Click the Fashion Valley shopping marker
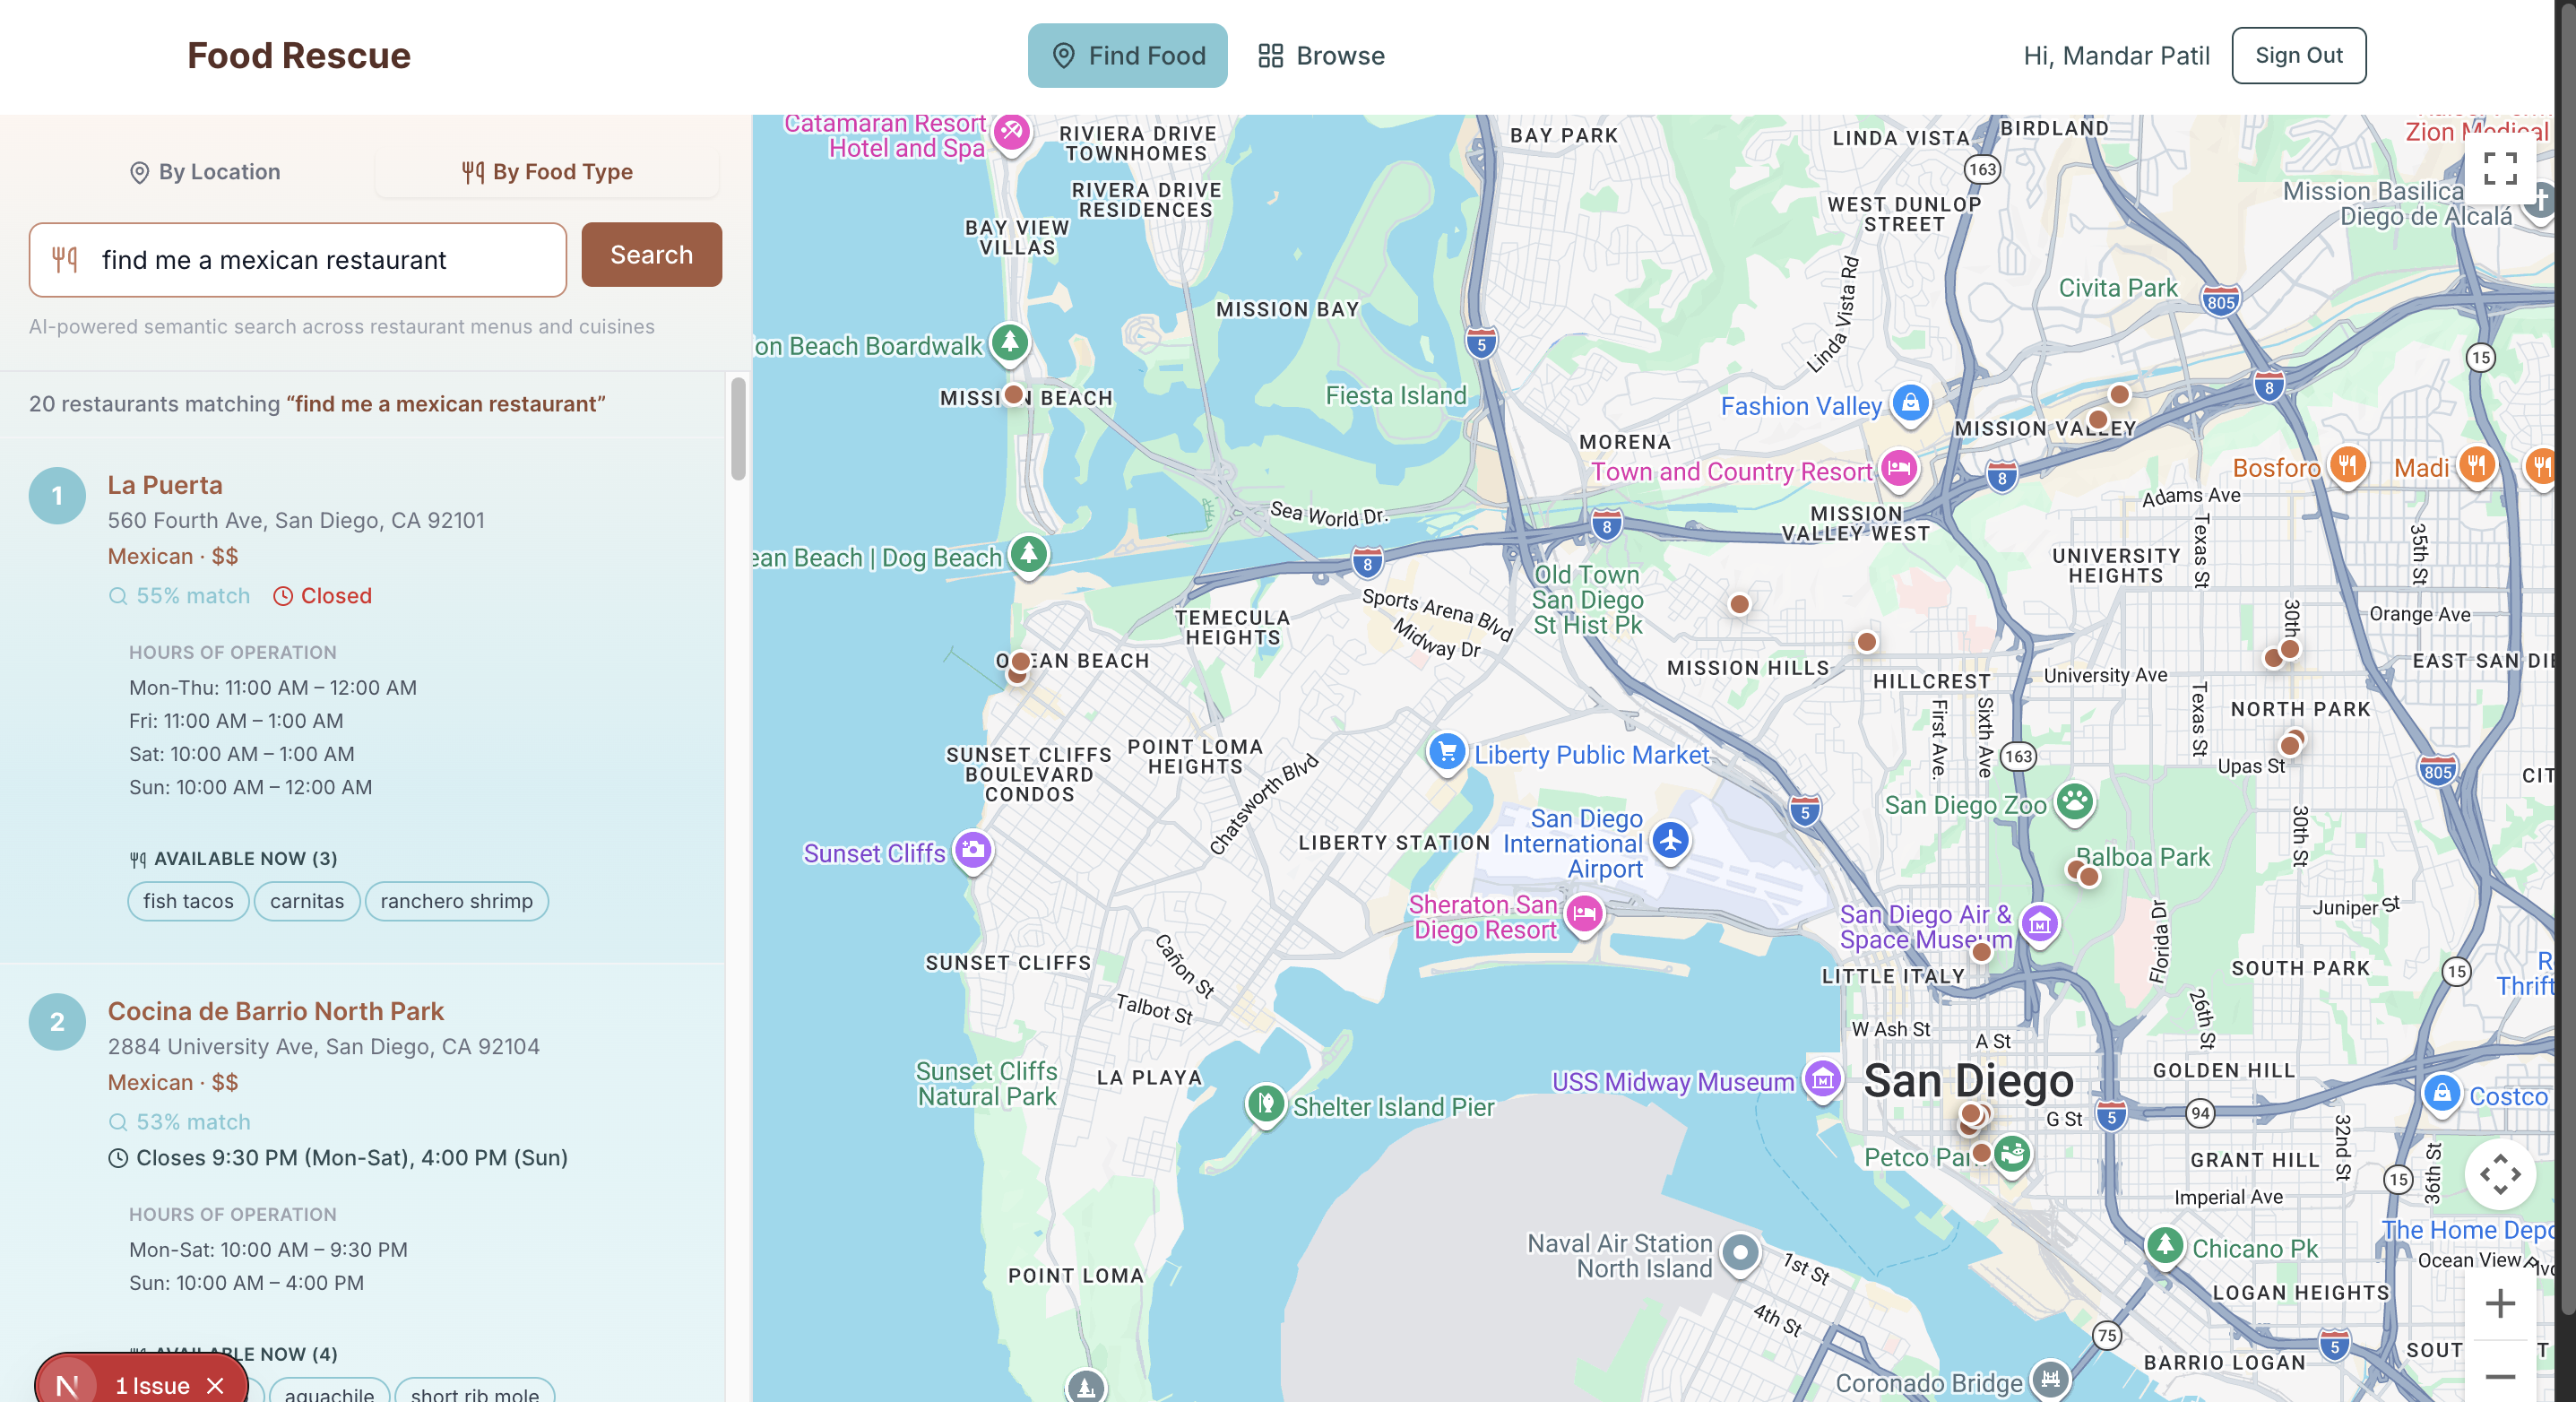2576x1402 pixels. point(1910,404)
